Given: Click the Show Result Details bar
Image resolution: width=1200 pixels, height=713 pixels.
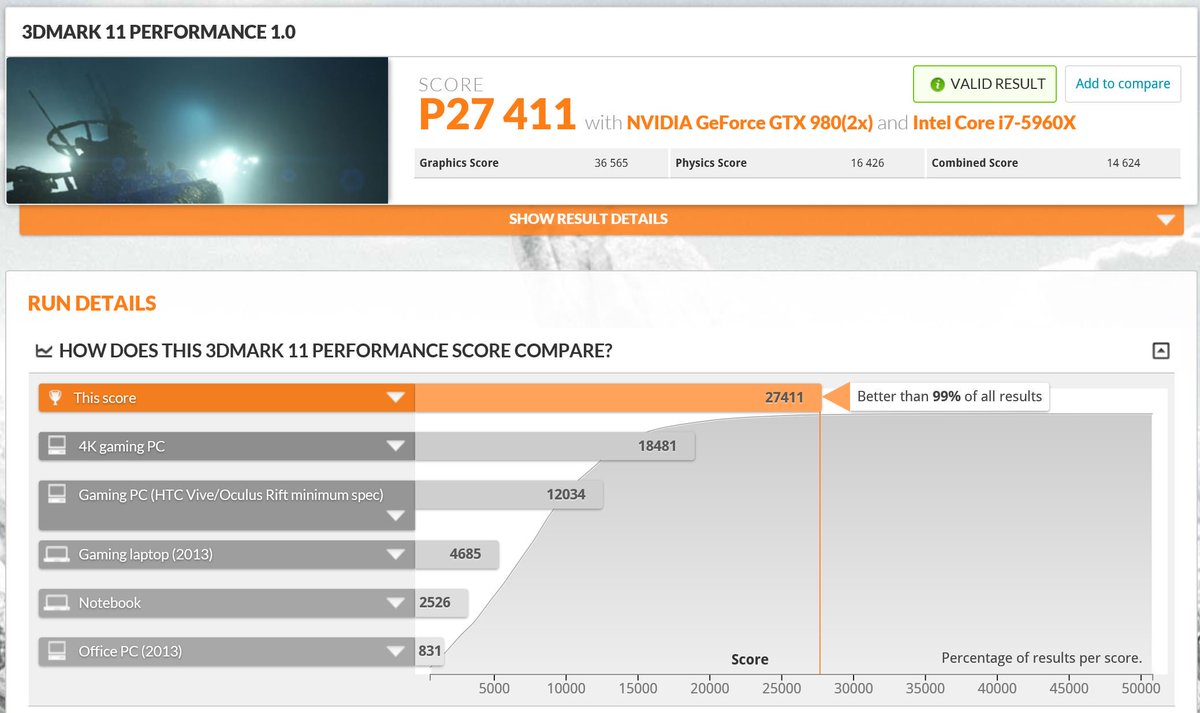Looking at the screenshot, I should click(x=601, y=219).
